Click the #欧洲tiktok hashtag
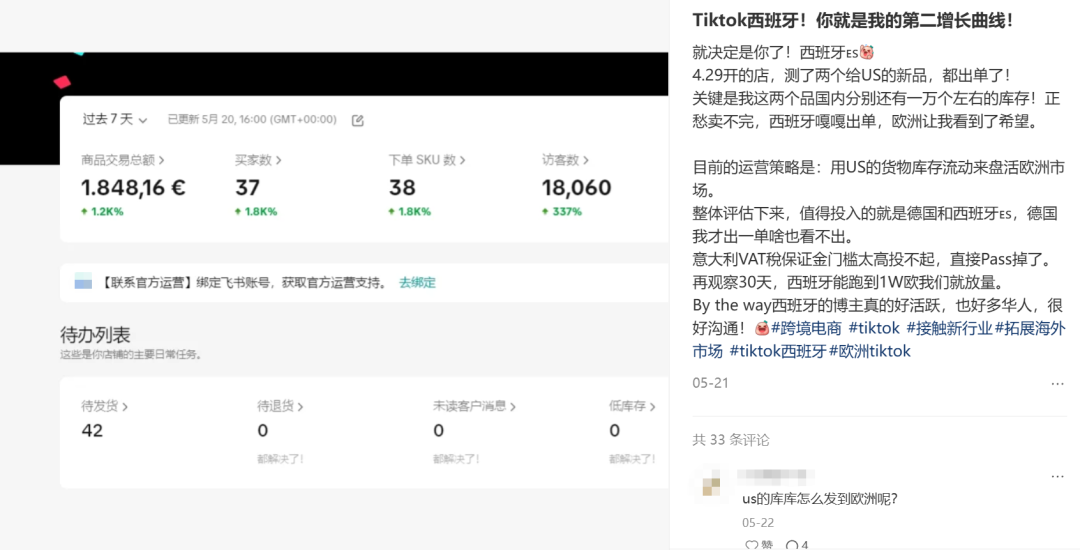This screenshot has width=1080, height=550. tap(870, 351)
